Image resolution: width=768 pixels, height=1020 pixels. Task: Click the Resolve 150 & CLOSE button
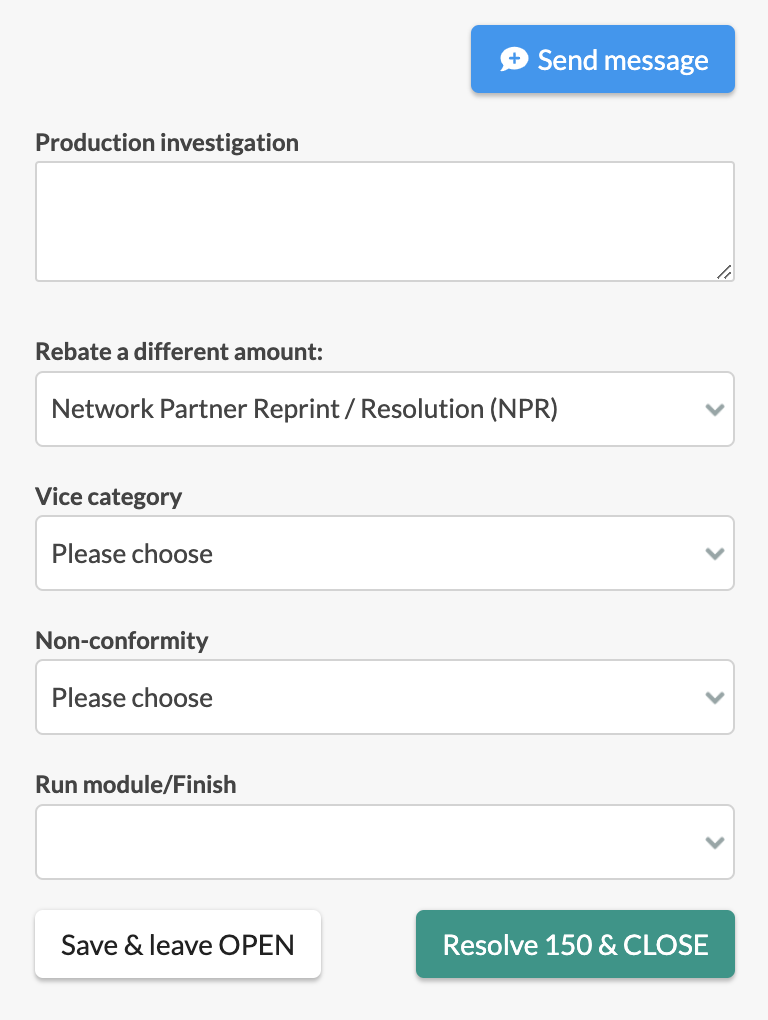(x=576, y=944)
